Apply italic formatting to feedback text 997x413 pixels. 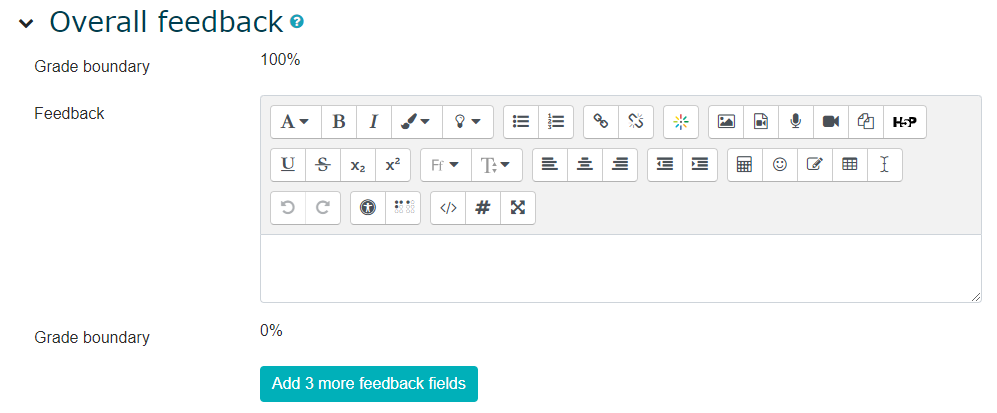(373, 122)
